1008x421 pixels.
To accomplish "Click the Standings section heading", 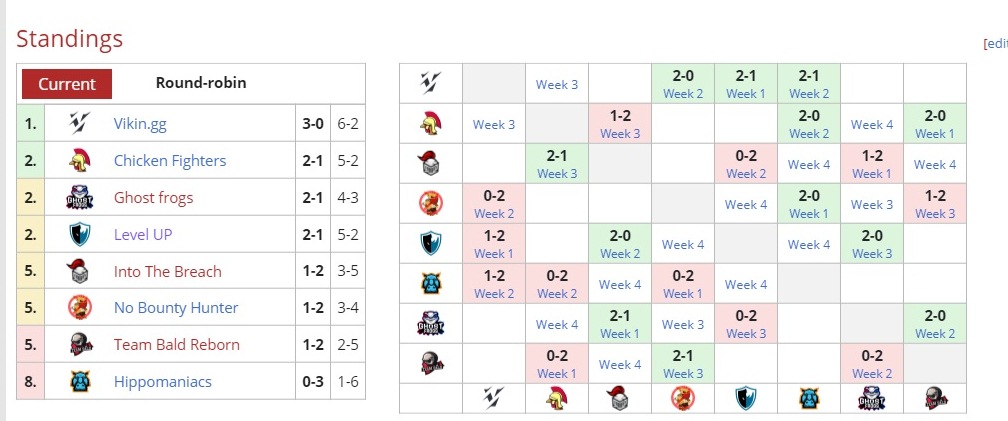I will tap(69, 39).
